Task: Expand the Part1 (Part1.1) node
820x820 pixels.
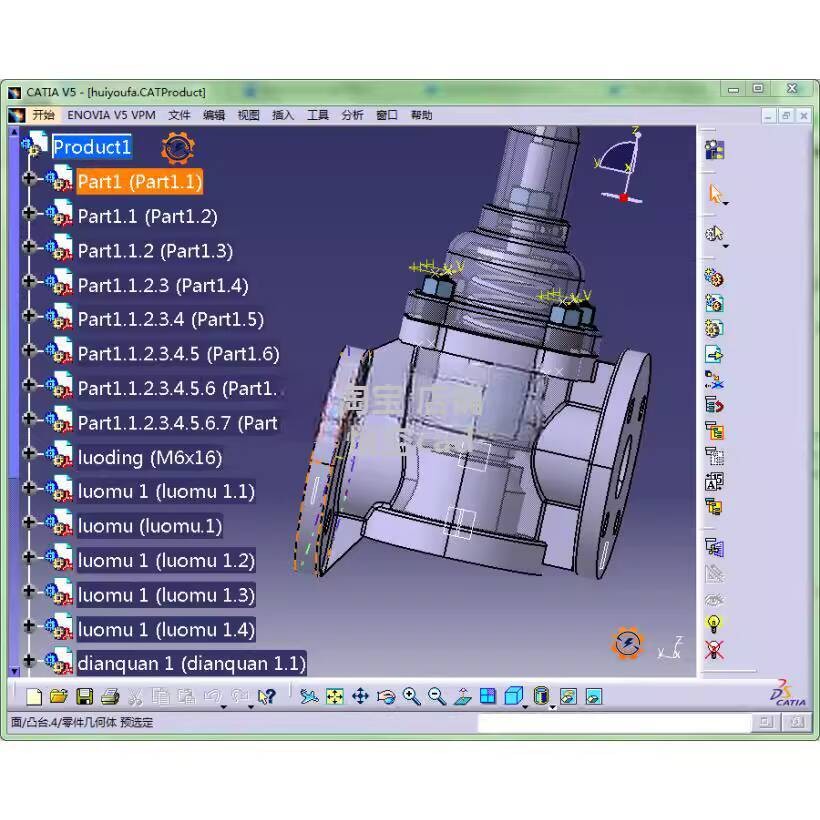Action: click(x=29, y=179)
